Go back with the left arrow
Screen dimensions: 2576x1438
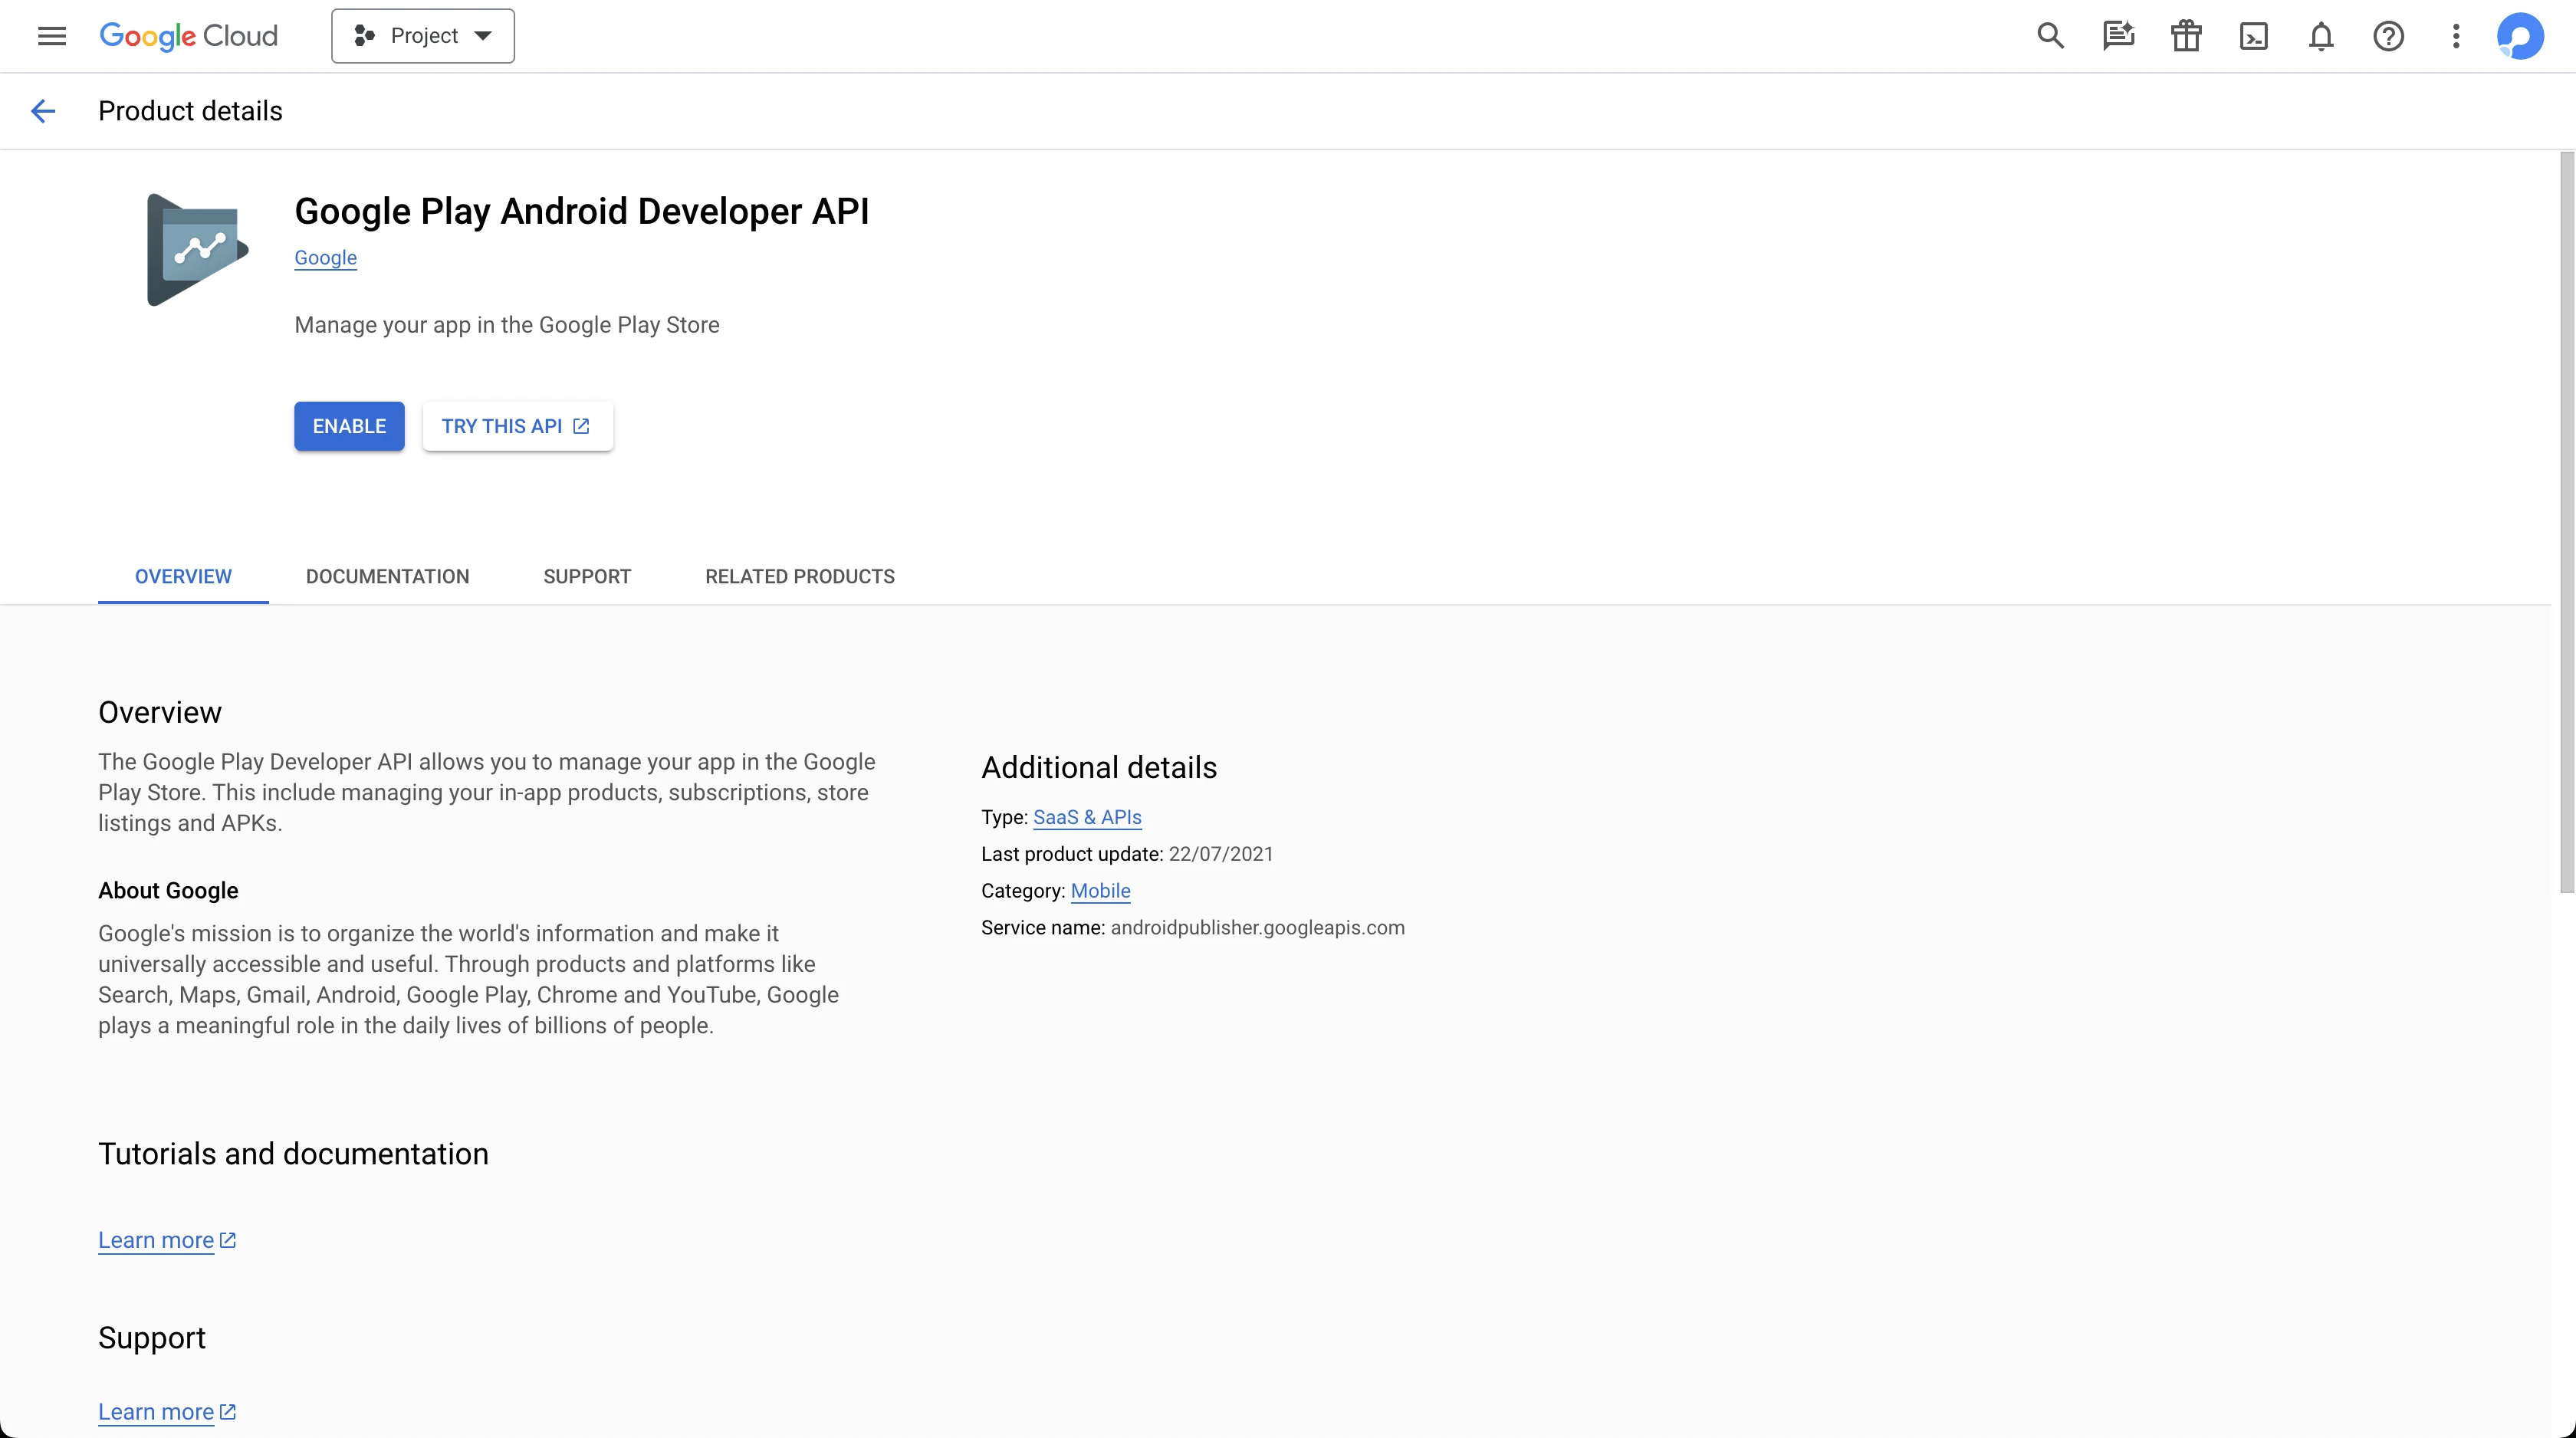[x=43, y=111]
